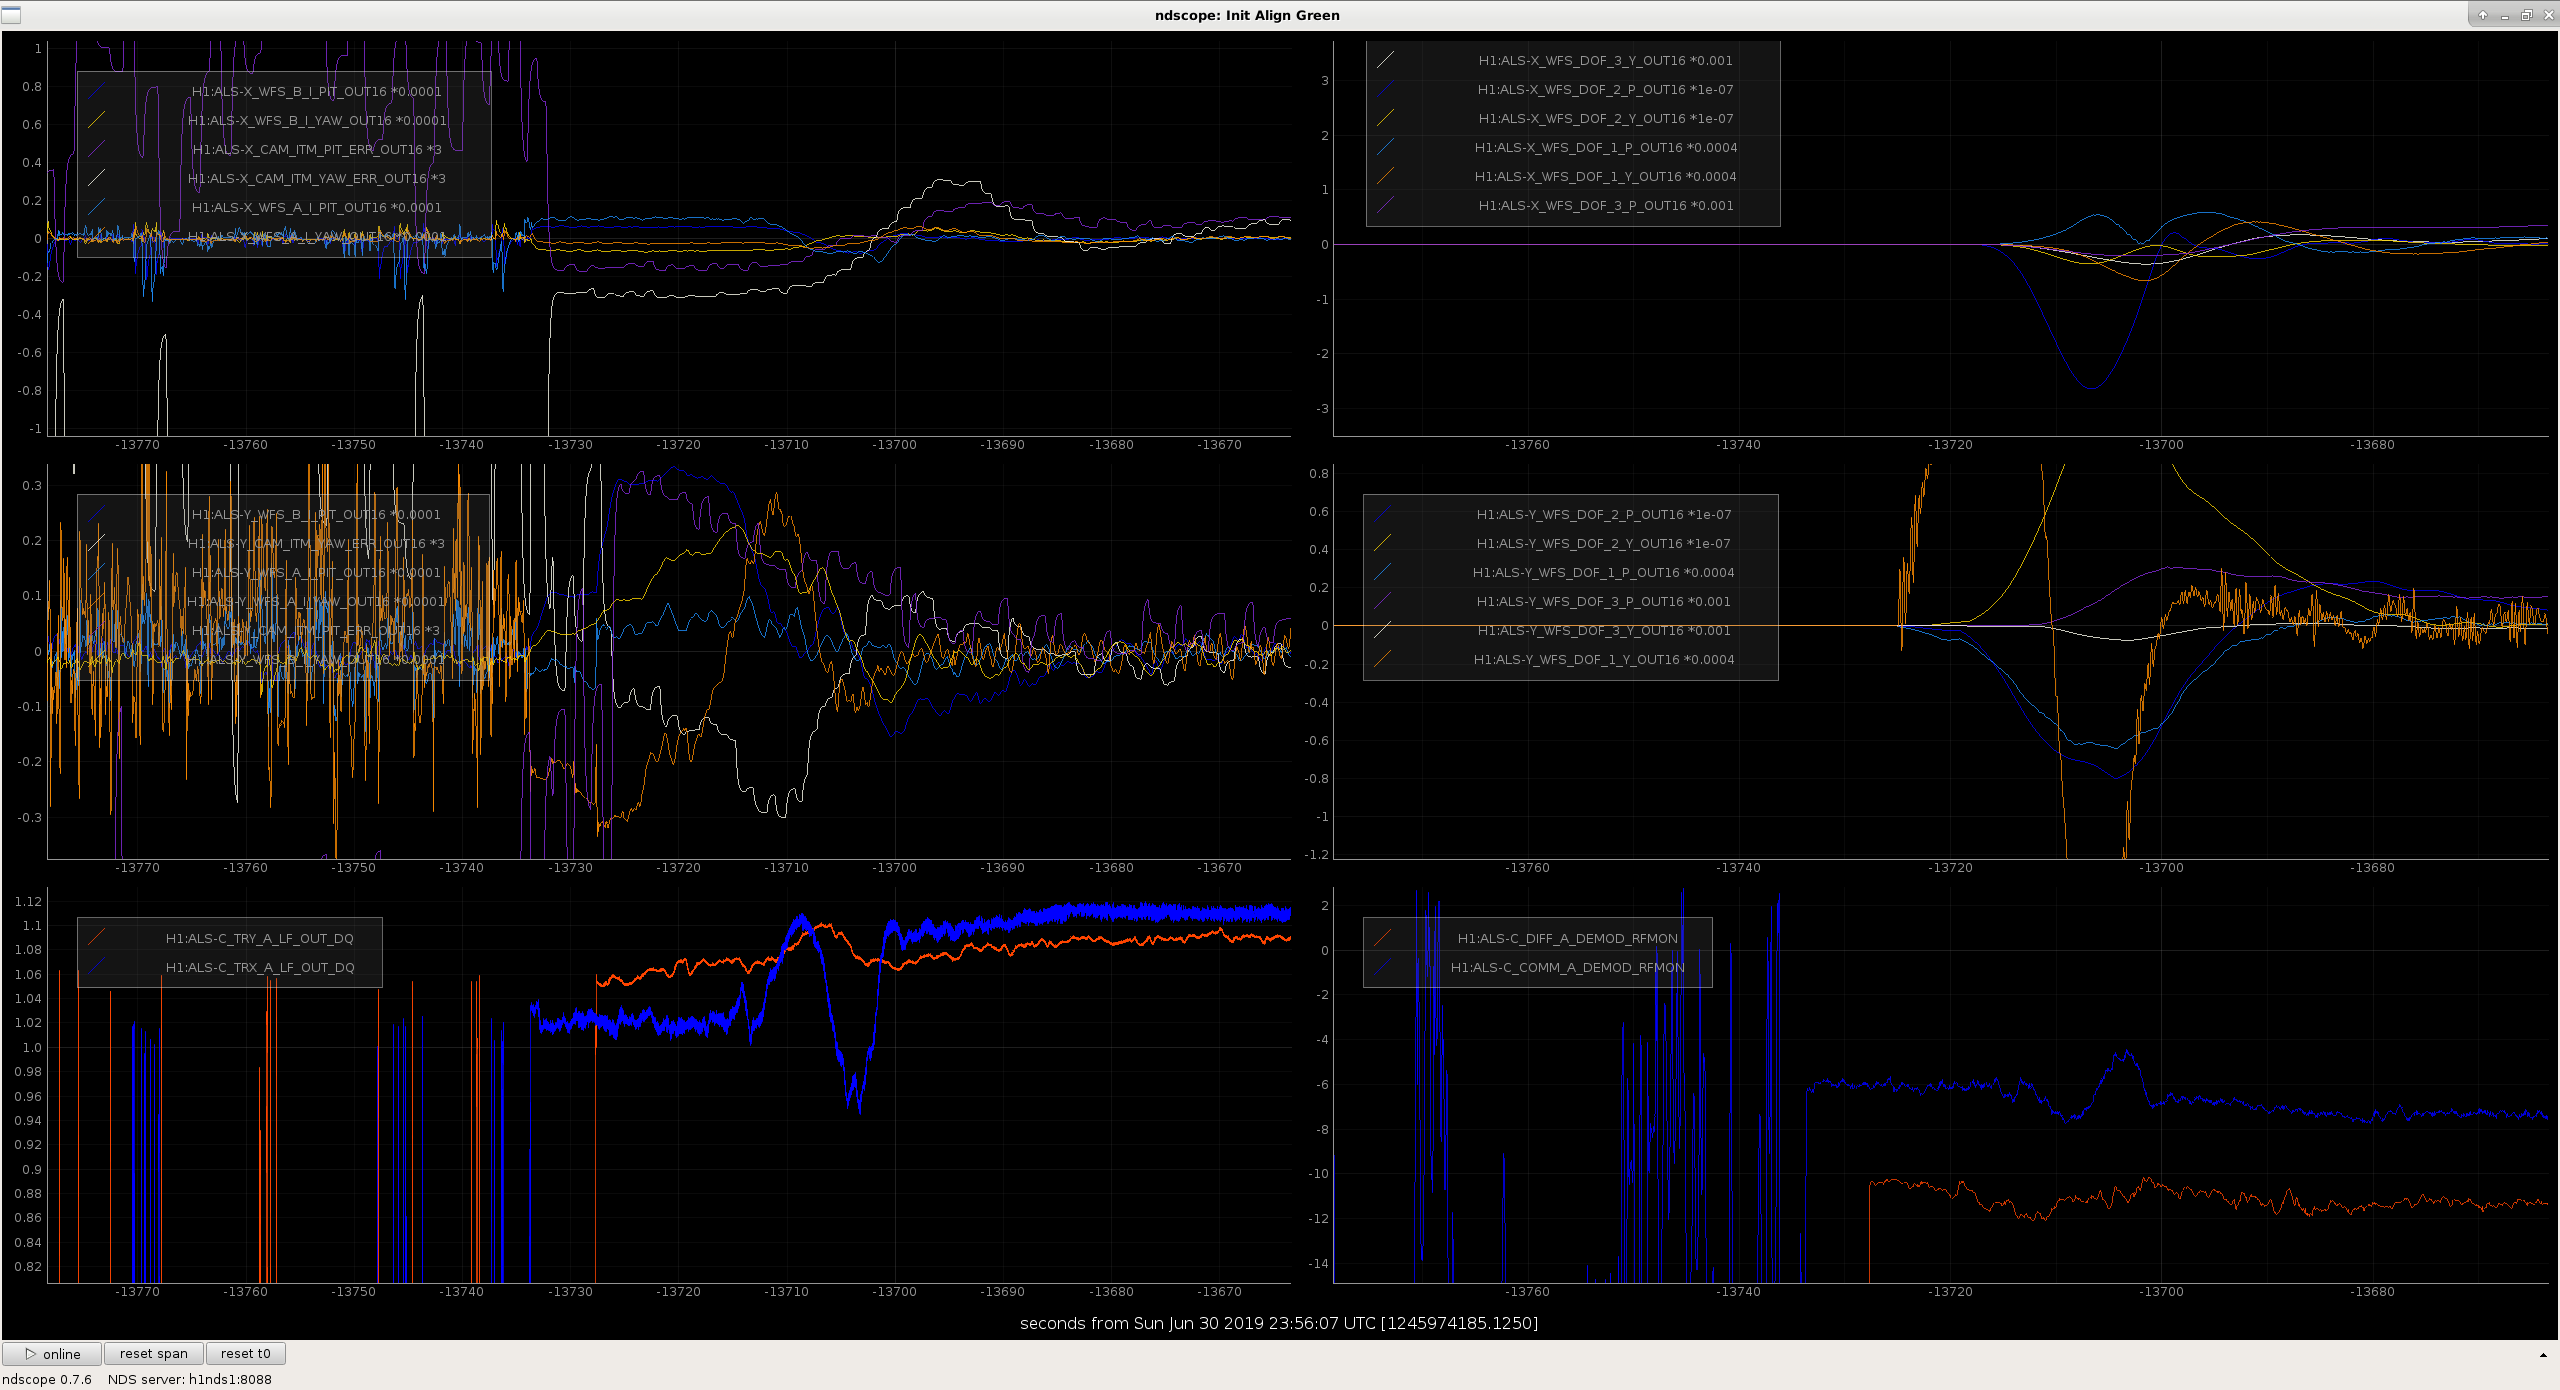Click the small upward triangle beside the button row
The image size is (2560, 1390).
point(2543,1355)
